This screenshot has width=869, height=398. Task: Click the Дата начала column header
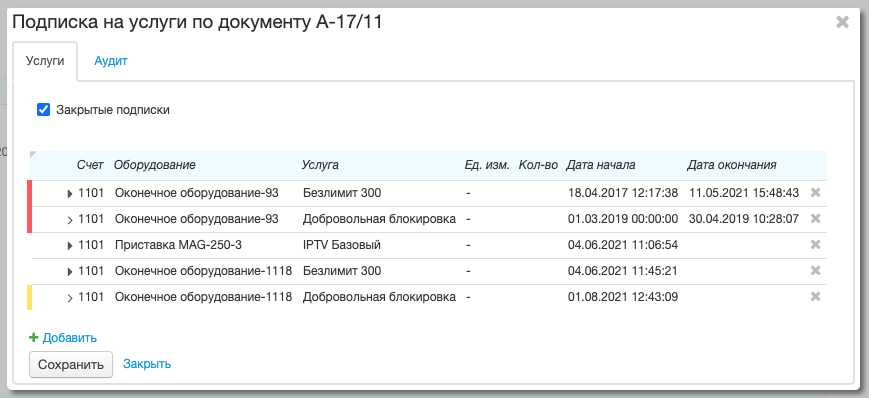pos(600,165)
